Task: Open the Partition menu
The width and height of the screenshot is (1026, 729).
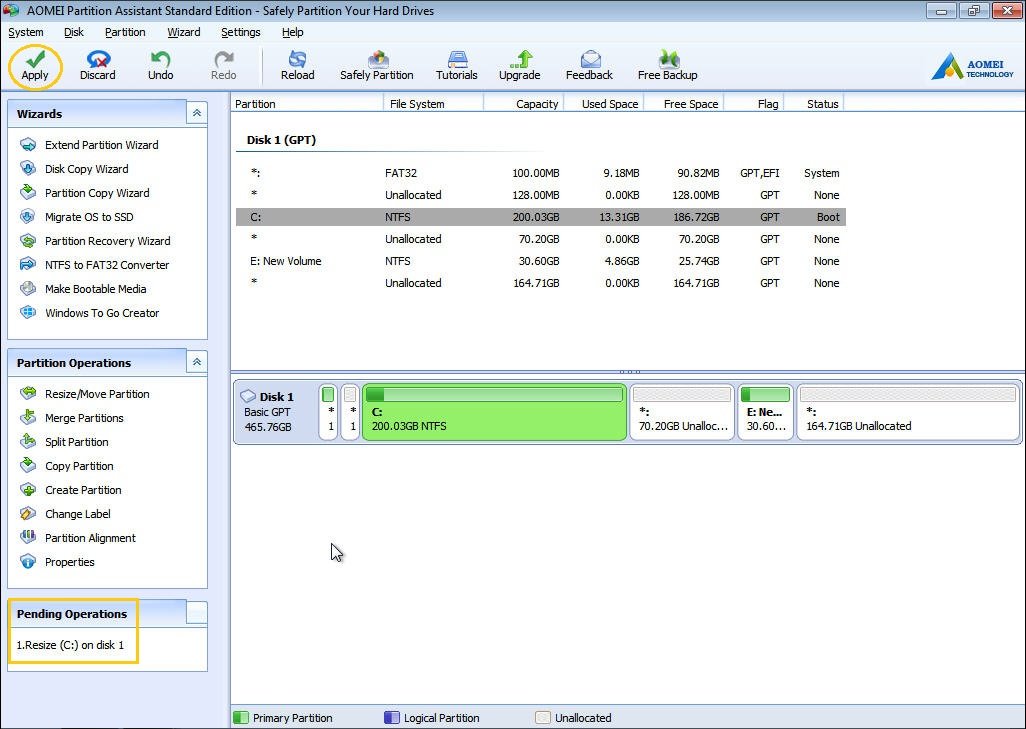Action: (x=125, y=32)
